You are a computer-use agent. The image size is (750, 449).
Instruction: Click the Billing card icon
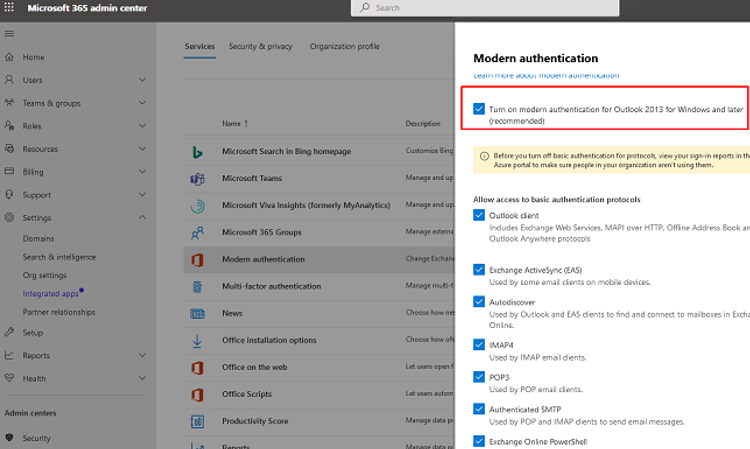9,171
